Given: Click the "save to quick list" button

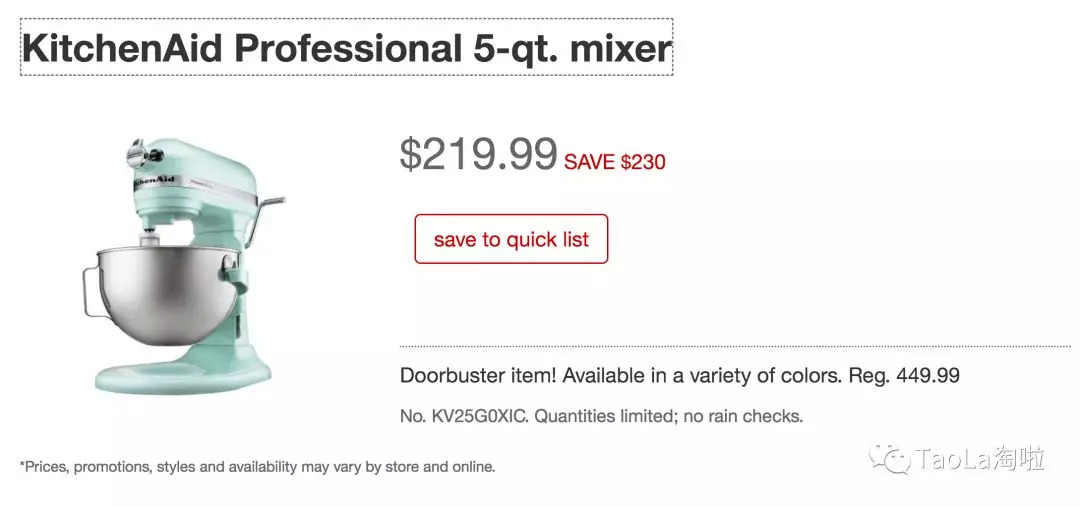Looking at the screenshot, I should (x=511, y=239).
